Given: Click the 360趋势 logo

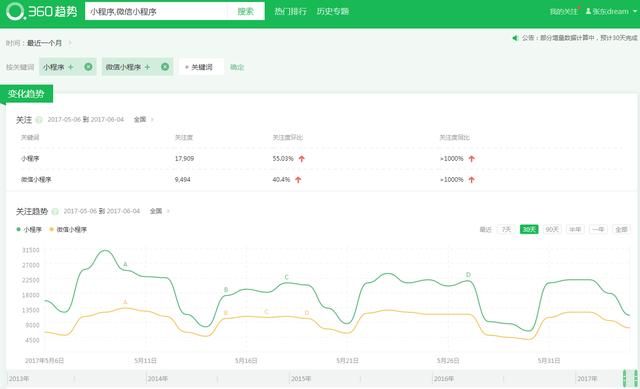Looking at the screenshot, I should click(x=42, y=11).
